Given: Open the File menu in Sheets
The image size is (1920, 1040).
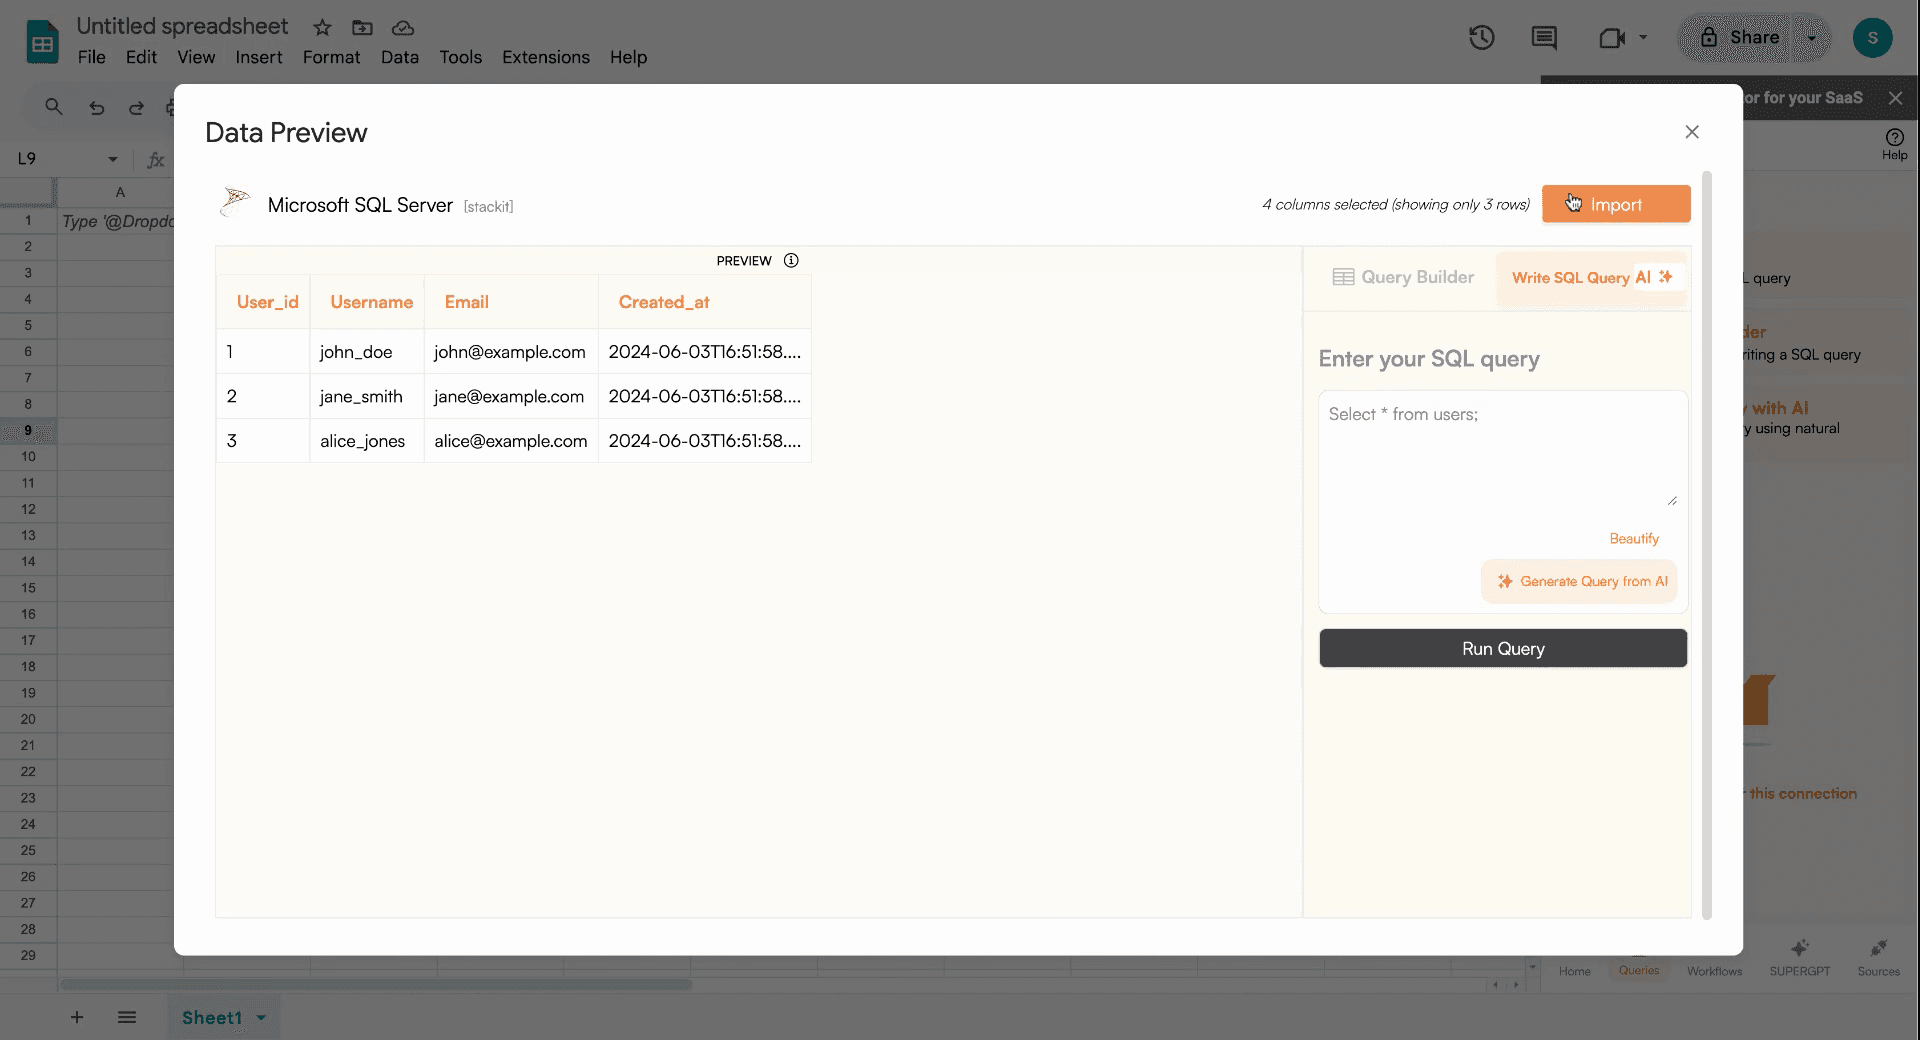Looking at the screenshot, I should (x=91, y=57).
